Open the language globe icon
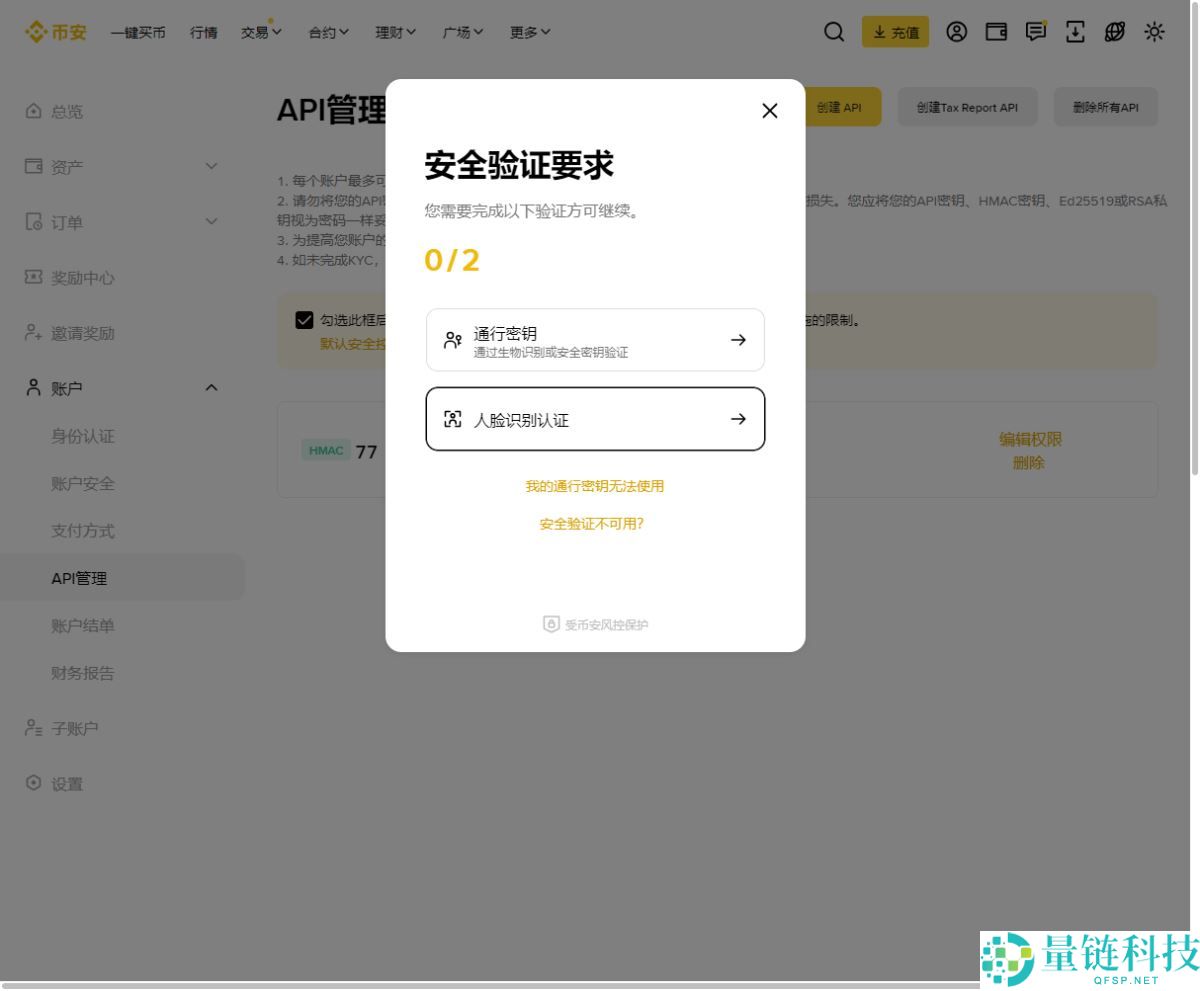The image size is (1200, 991). coord(1114,32)
